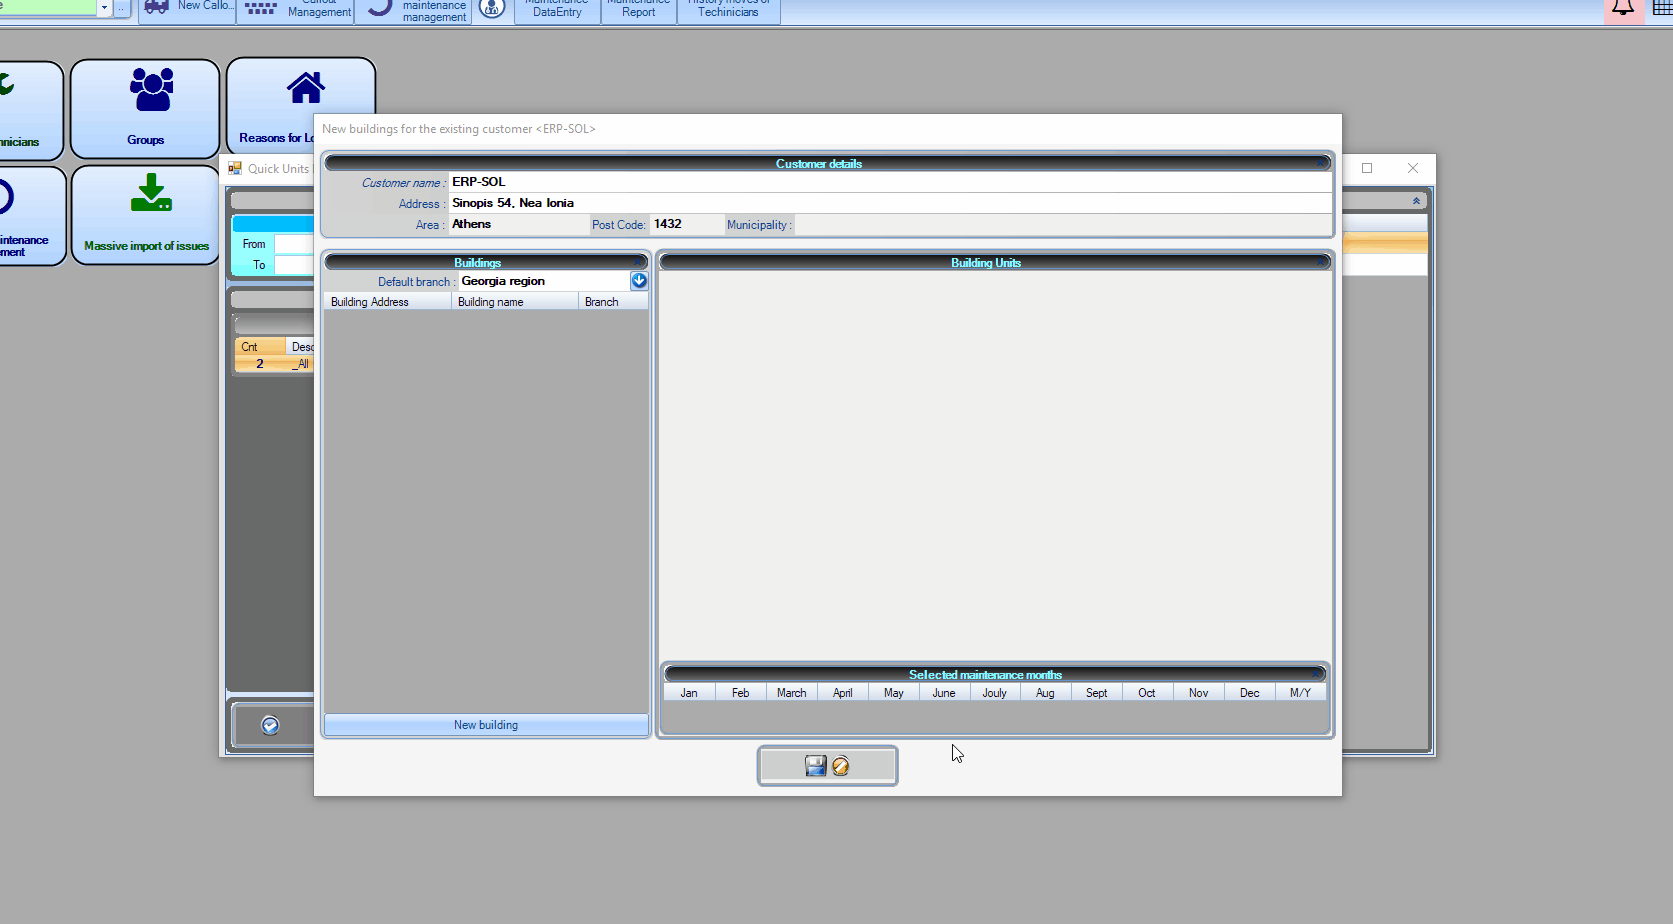Collapse the Quick Units panel double-chevron
Viewport: 1673px width, 924px height.
(1416, 201)
